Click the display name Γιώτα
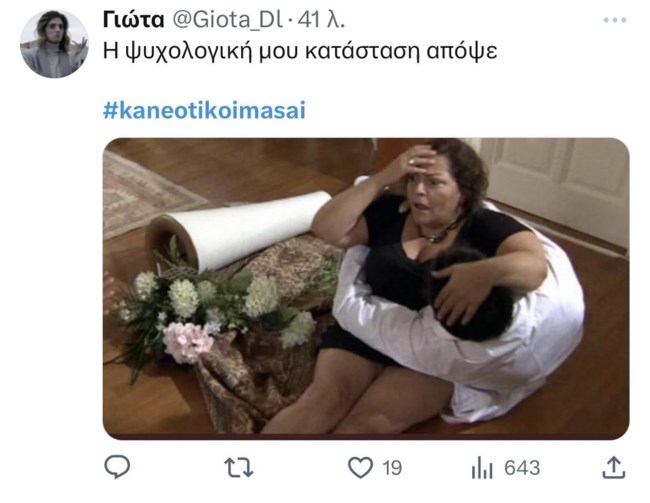 tap(133, 19)
